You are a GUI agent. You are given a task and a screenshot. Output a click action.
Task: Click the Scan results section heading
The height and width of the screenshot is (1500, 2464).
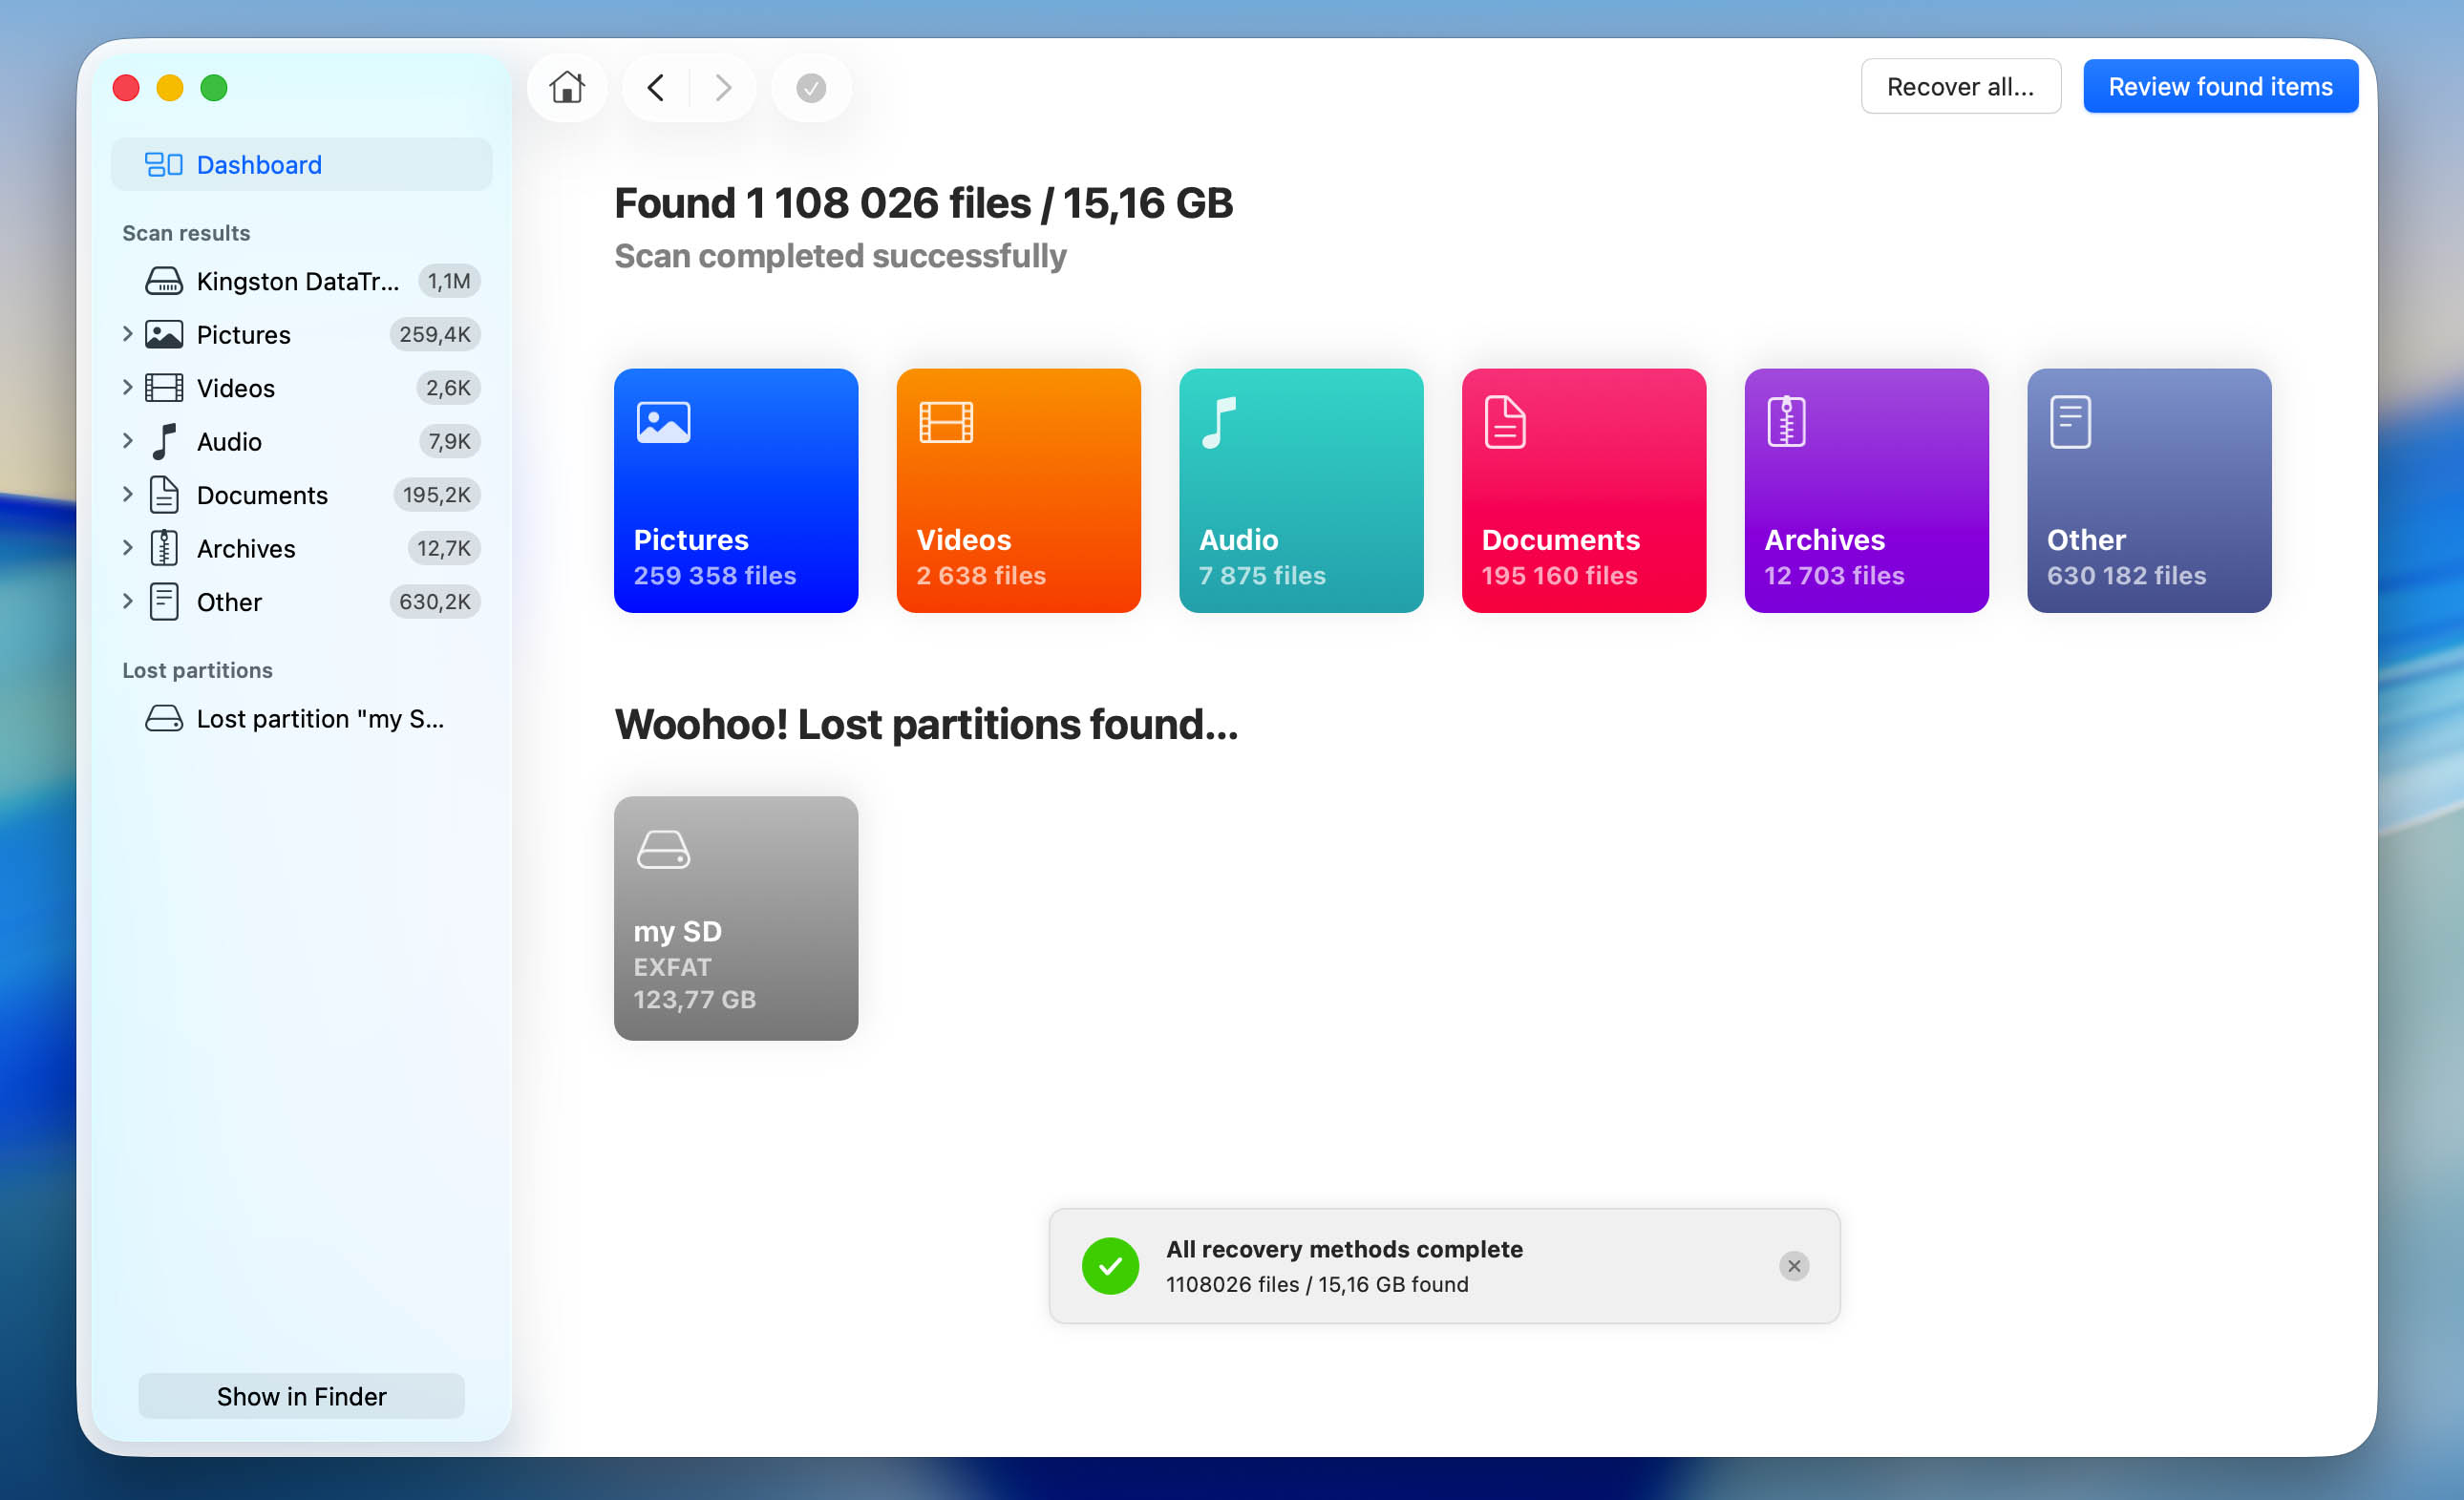[186, 233]
